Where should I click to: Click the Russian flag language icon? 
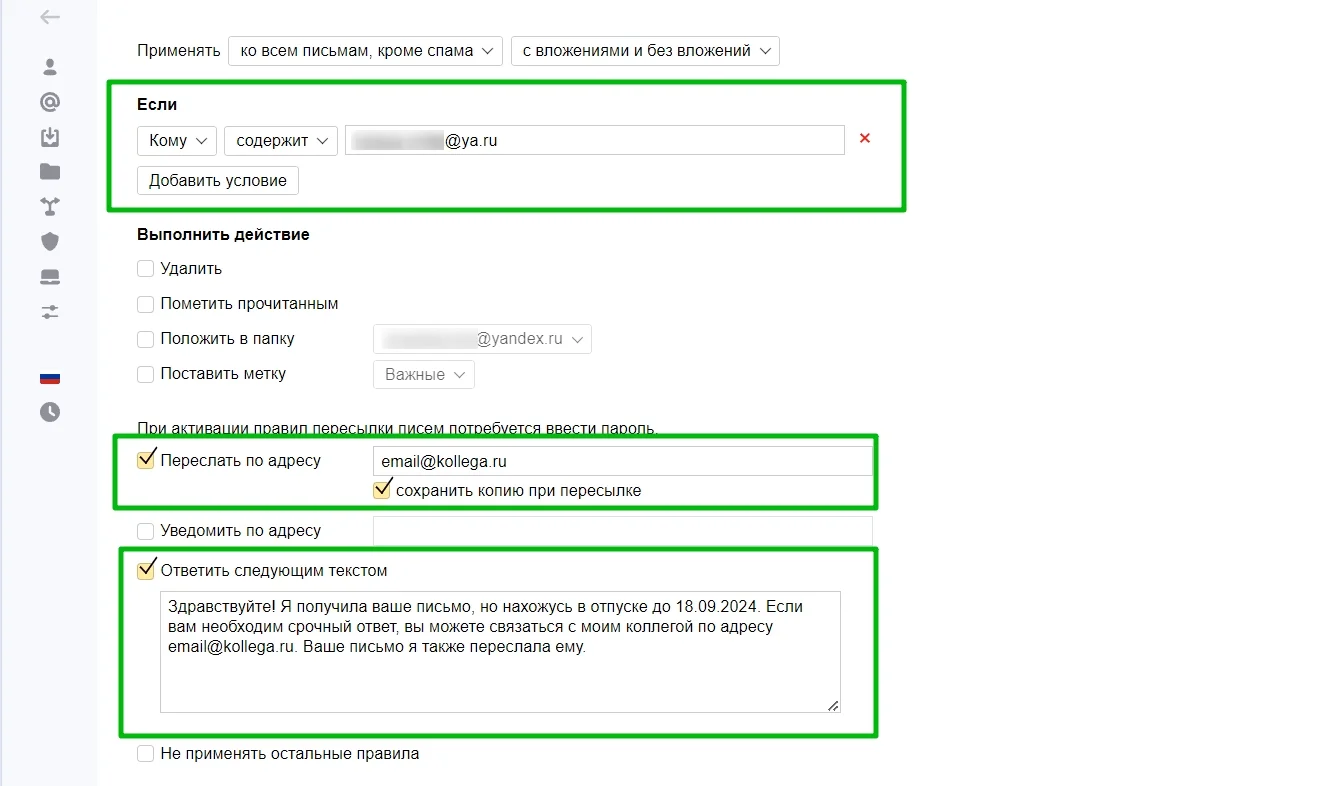tap(50, 378)
